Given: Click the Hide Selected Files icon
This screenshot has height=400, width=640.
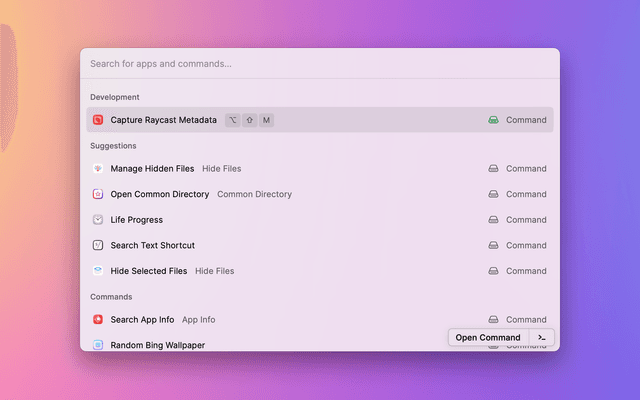Looking at the screenshot, I should click(98, 271).
